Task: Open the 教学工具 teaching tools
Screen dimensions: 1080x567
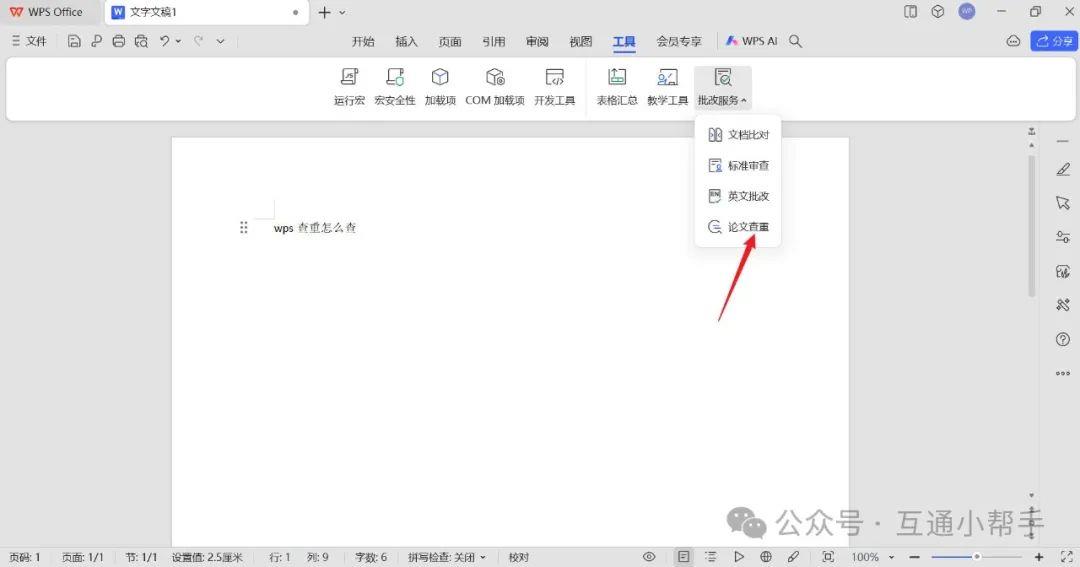Action: click(x=667, y=86)
